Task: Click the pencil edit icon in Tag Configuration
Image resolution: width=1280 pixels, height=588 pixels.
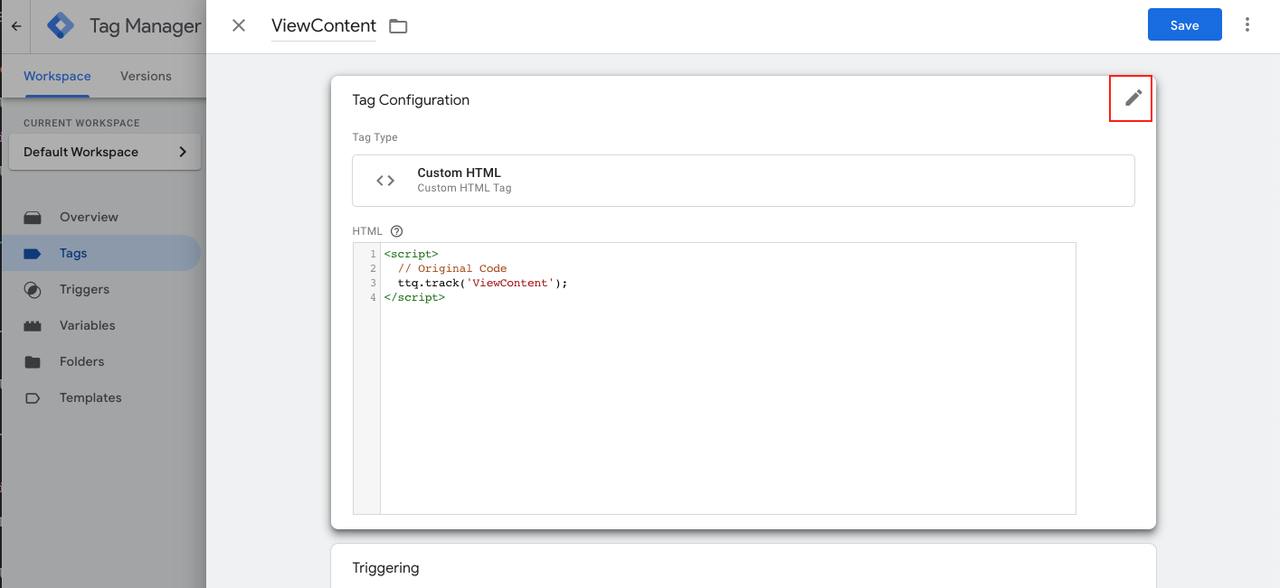Action: tap(1132, 98)
